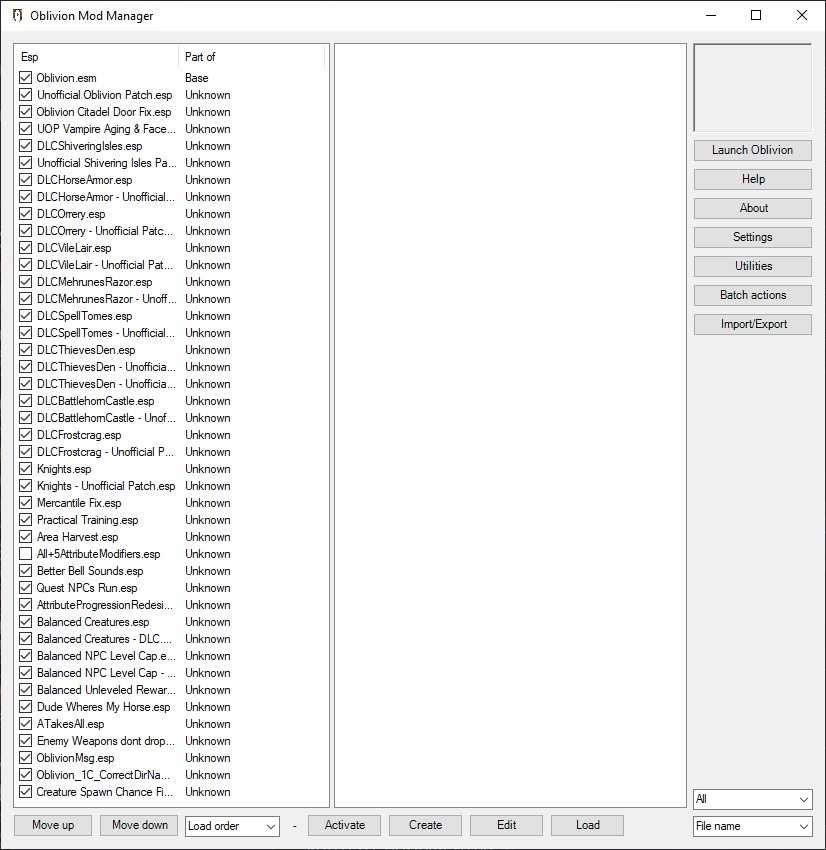Uncheck Area Harvest.esp checkbox
Image resolution: width=826 pixels, height=850 pixels.
[25, 537]
